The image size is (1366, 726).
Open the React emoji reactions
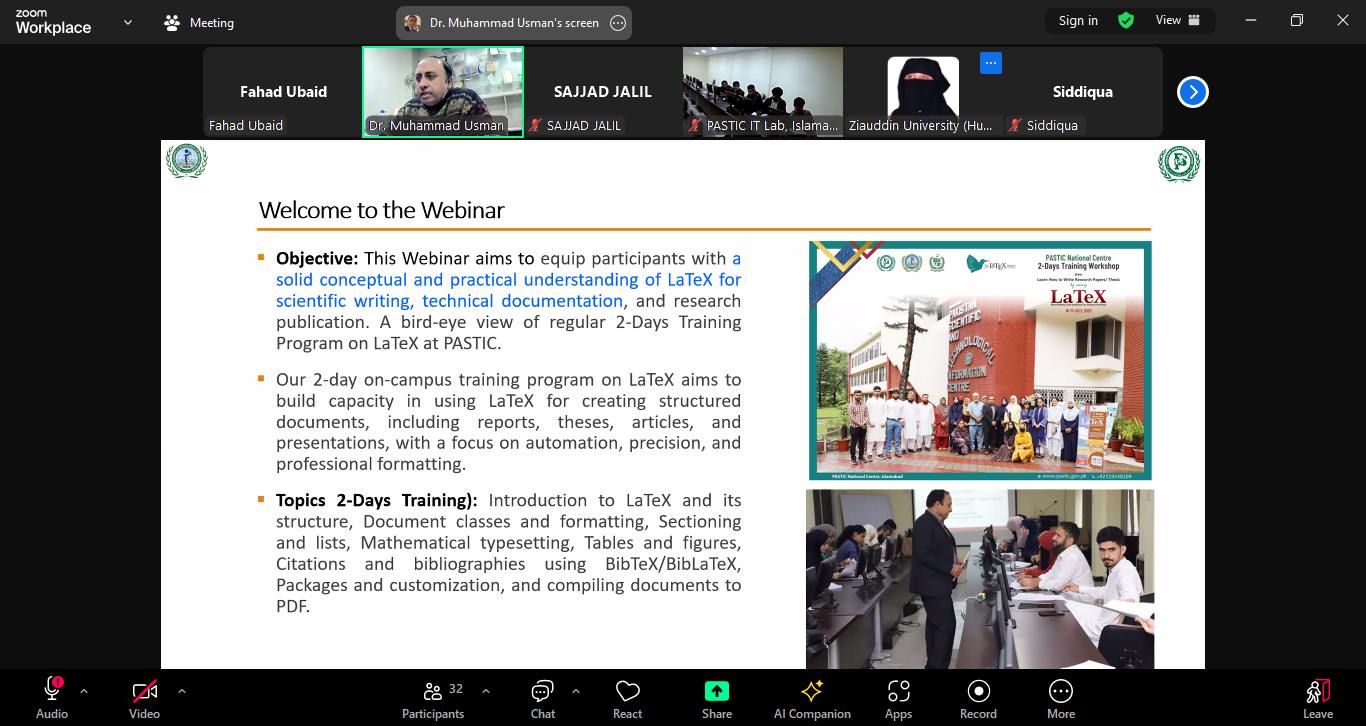[x=627, y=699]
